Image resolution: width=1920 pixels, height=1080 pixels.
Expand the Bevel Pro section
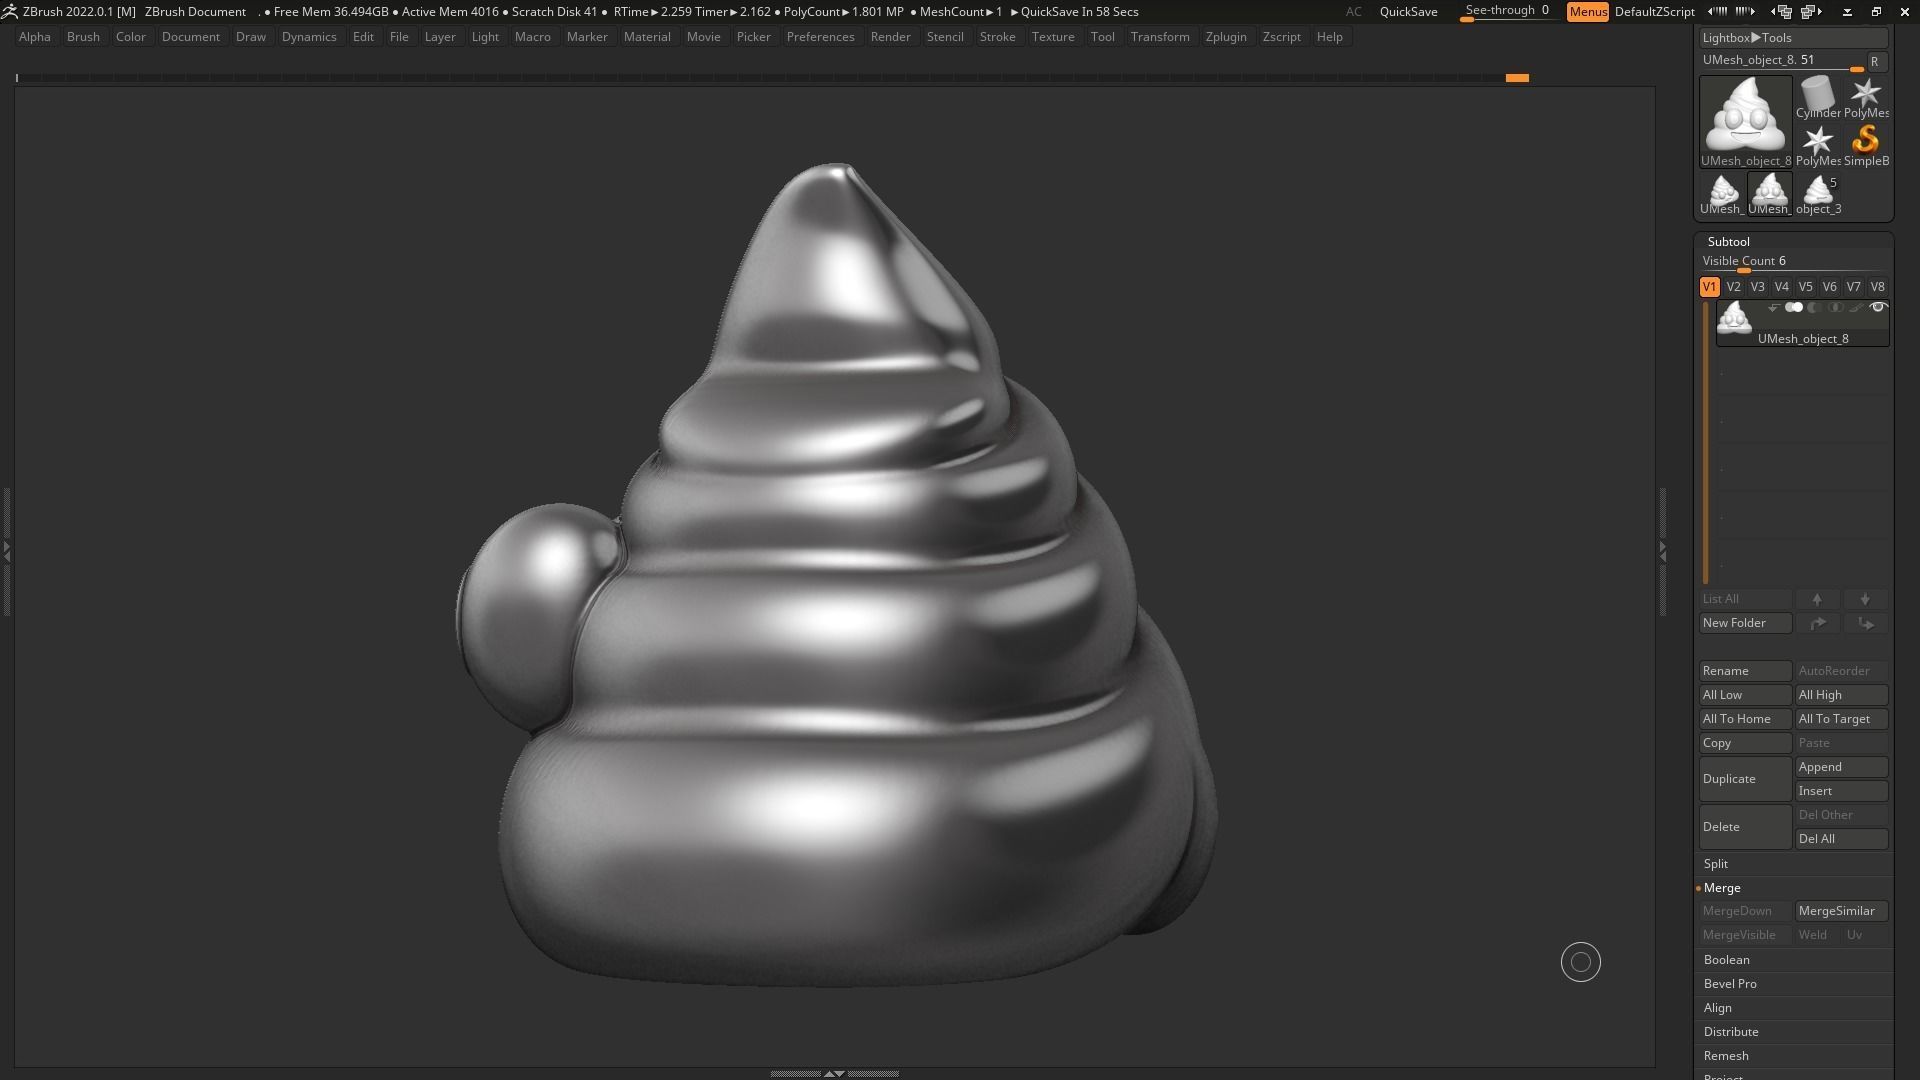[1730, 984]
